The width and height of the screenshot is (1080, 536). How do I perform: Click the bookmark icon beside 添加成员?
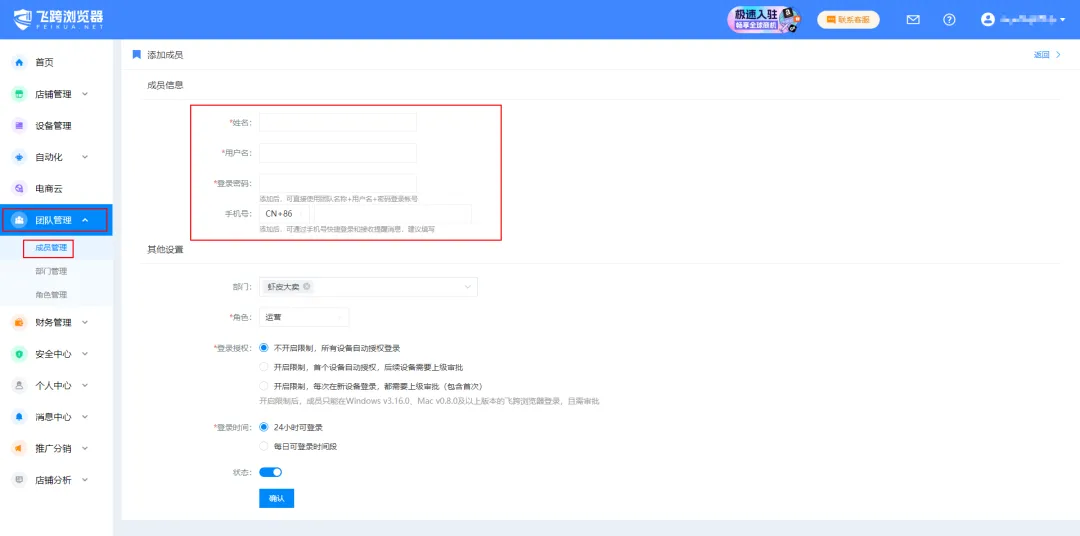[x=136, y=54]
